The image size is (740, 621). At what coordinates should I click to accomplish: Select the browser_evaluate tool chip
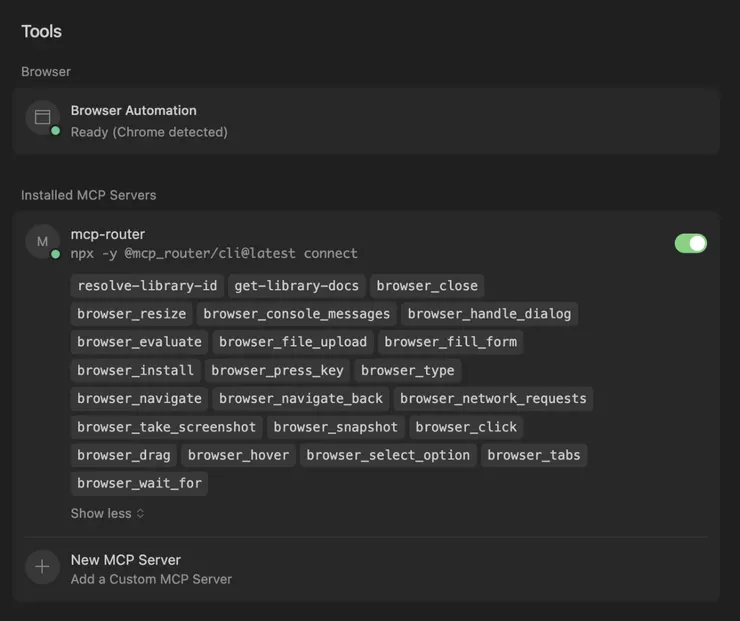[140, 342]
